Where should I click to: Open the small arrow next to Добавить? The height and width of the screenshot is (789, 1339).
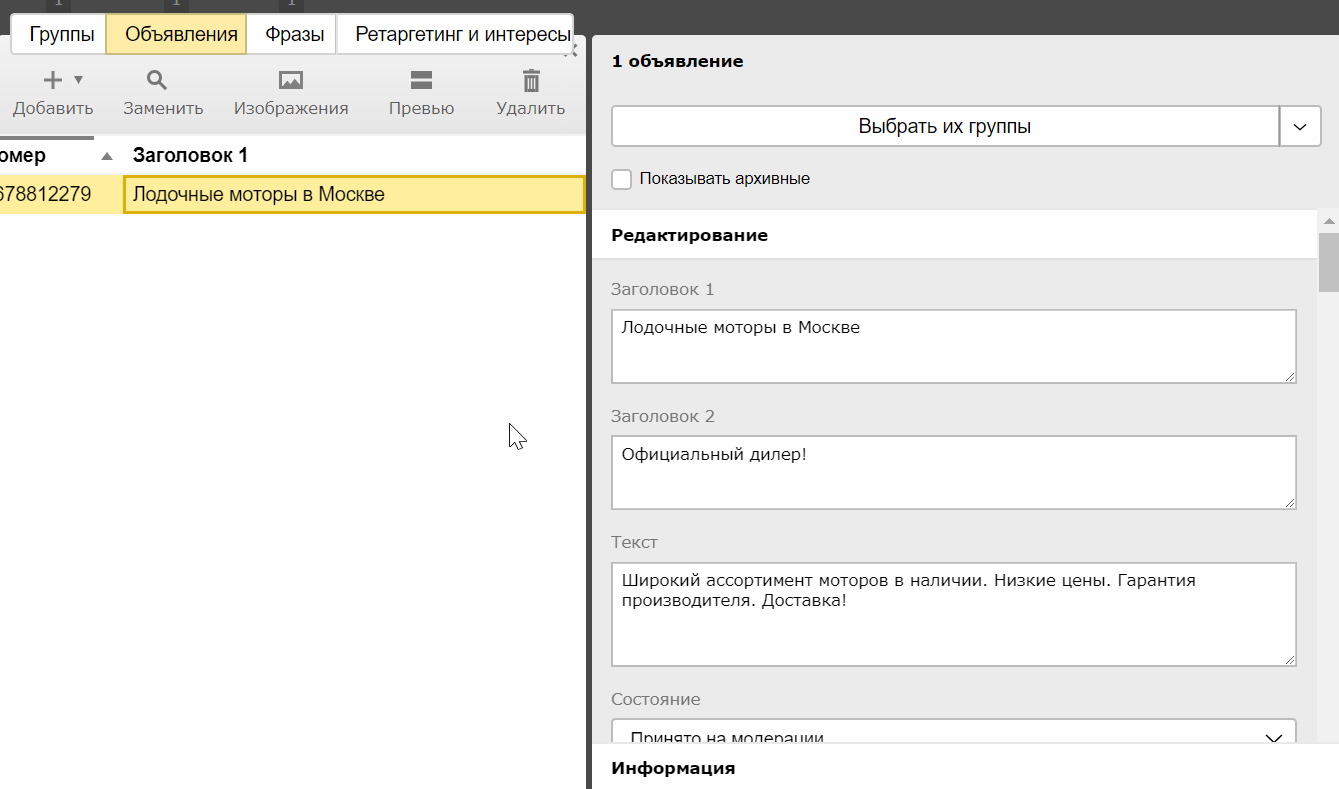pos(79,80)
